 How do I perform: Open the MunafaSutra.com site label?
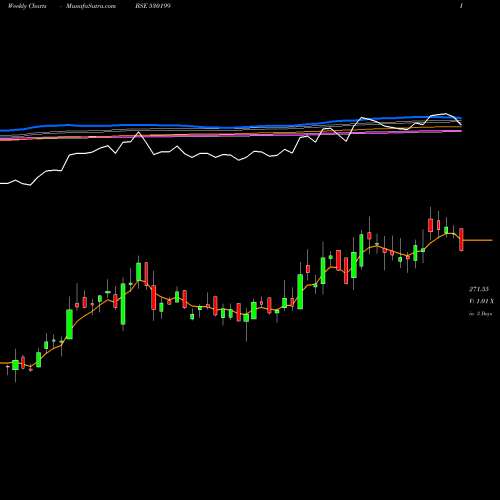point(91,6)
